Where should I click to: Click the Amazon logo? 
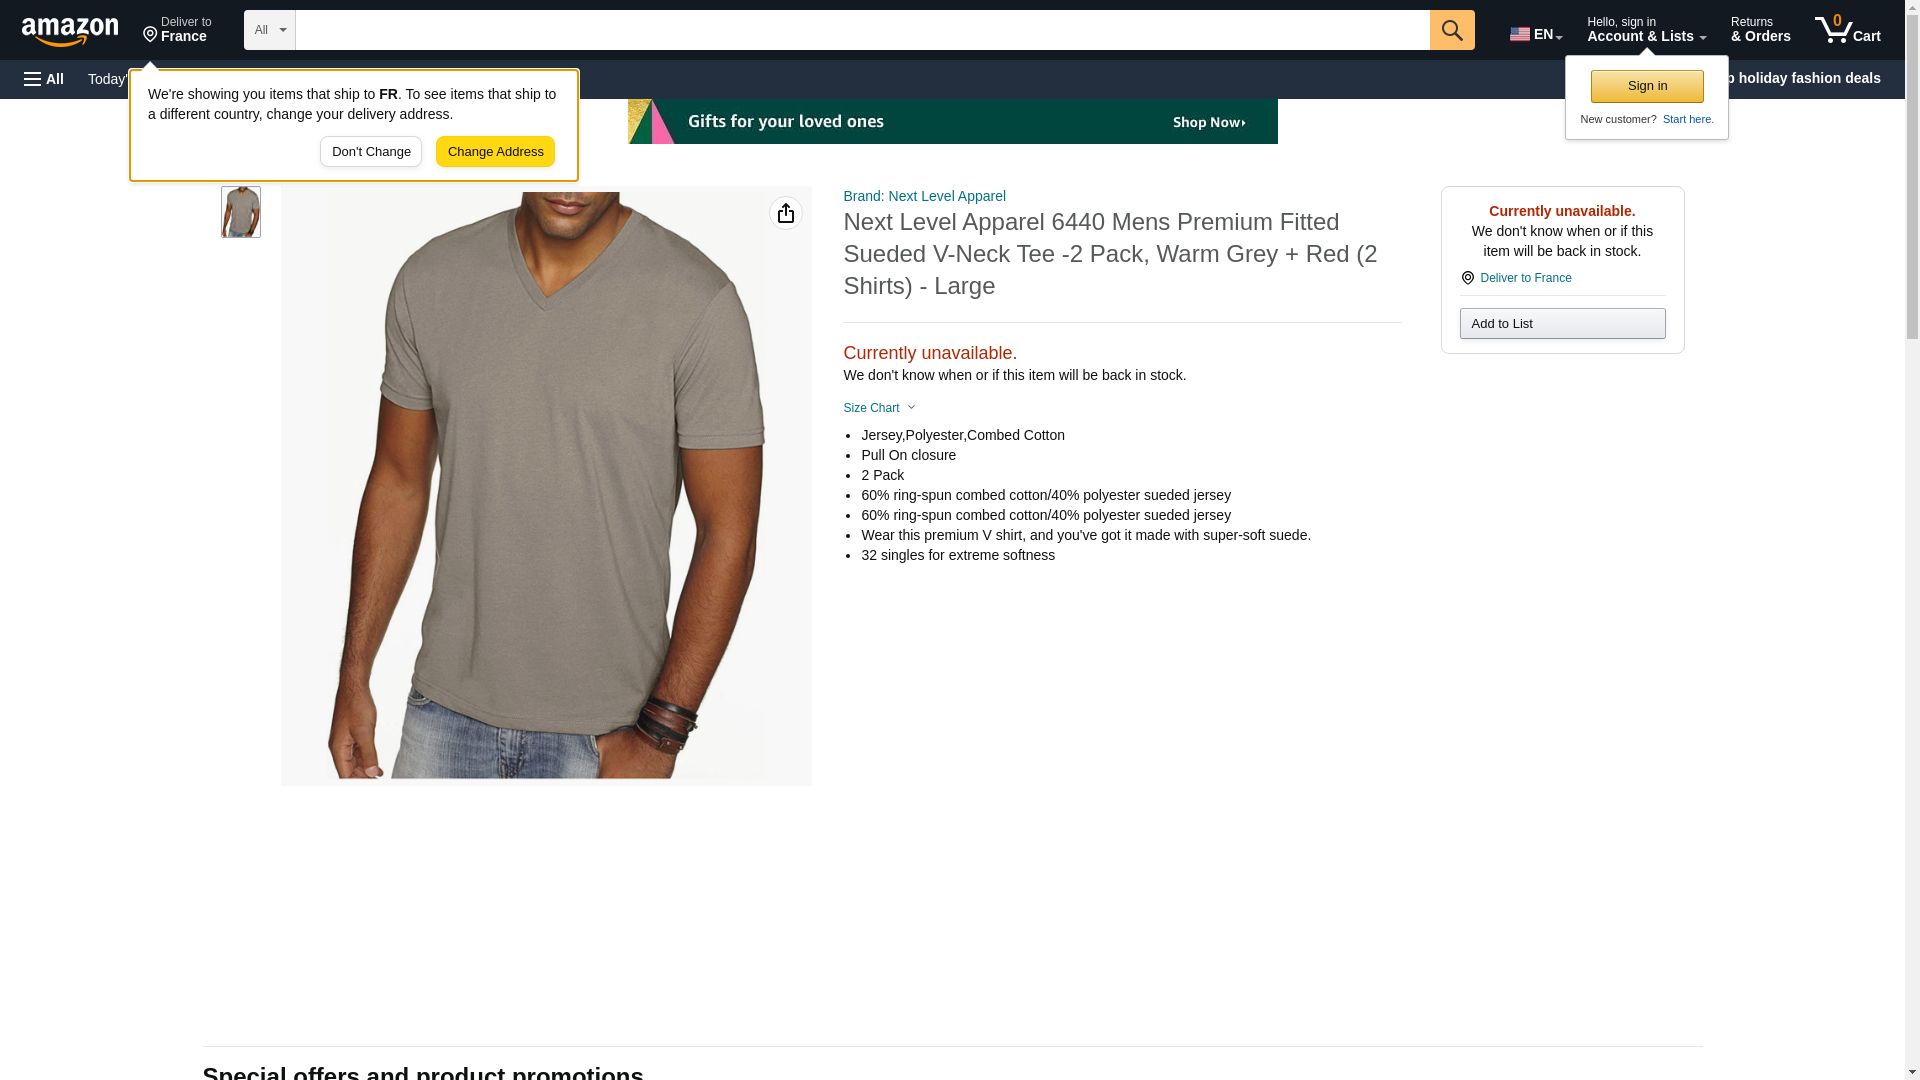[70, 31]
